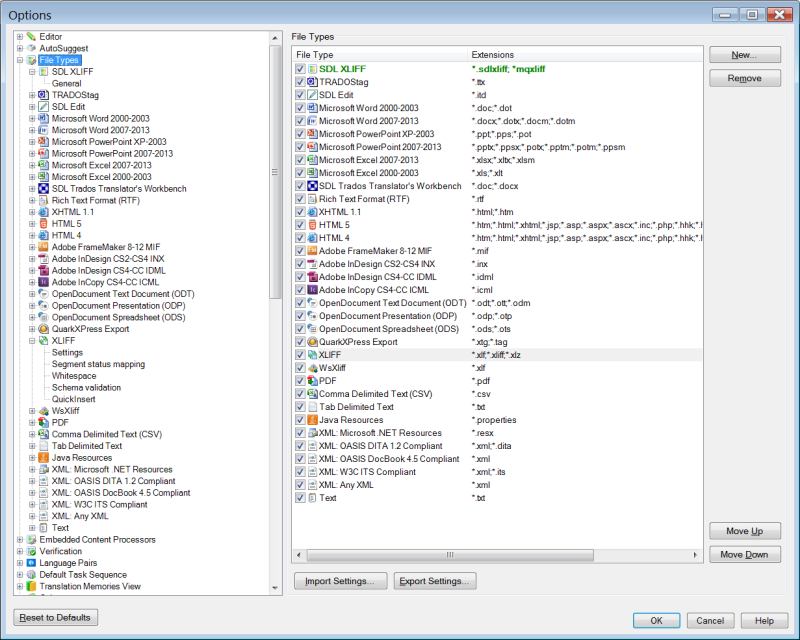Viewport: 800px width, 640px height.
Task: Collapse the File Types tree node
Action: point(20,60)
